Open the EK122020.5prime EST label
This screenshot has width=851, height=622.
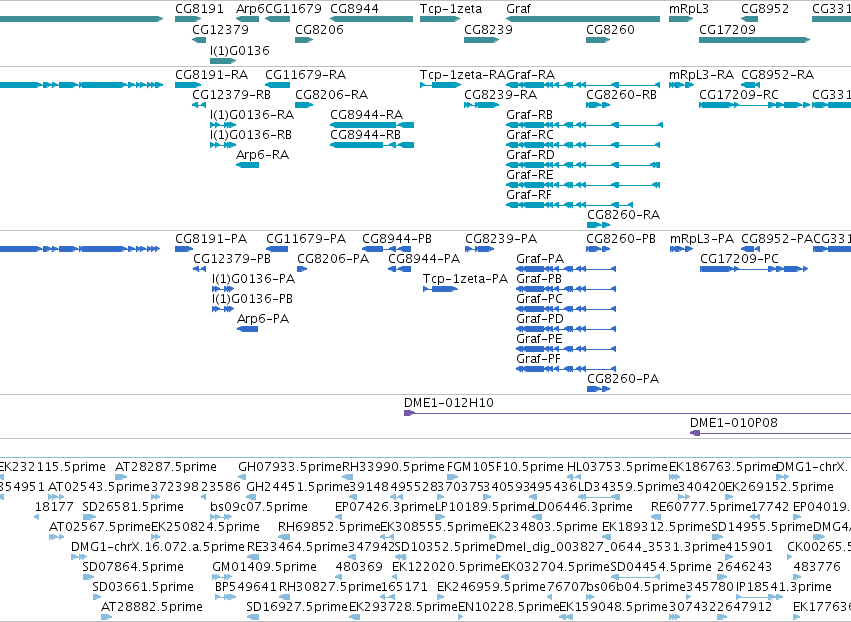click(x=446, y=567)
